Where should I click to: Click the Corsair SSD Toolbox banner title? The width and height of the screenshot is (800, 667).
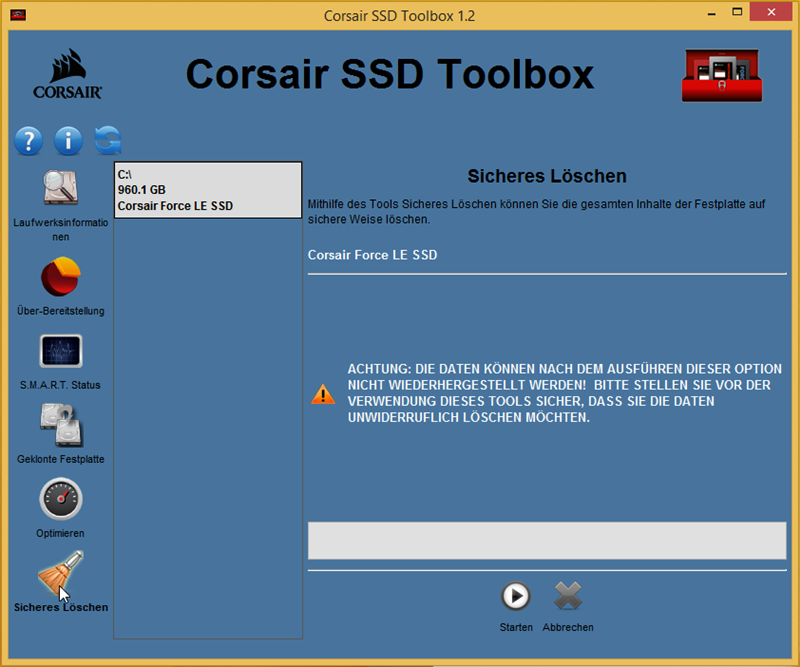[x=390, y=75]
